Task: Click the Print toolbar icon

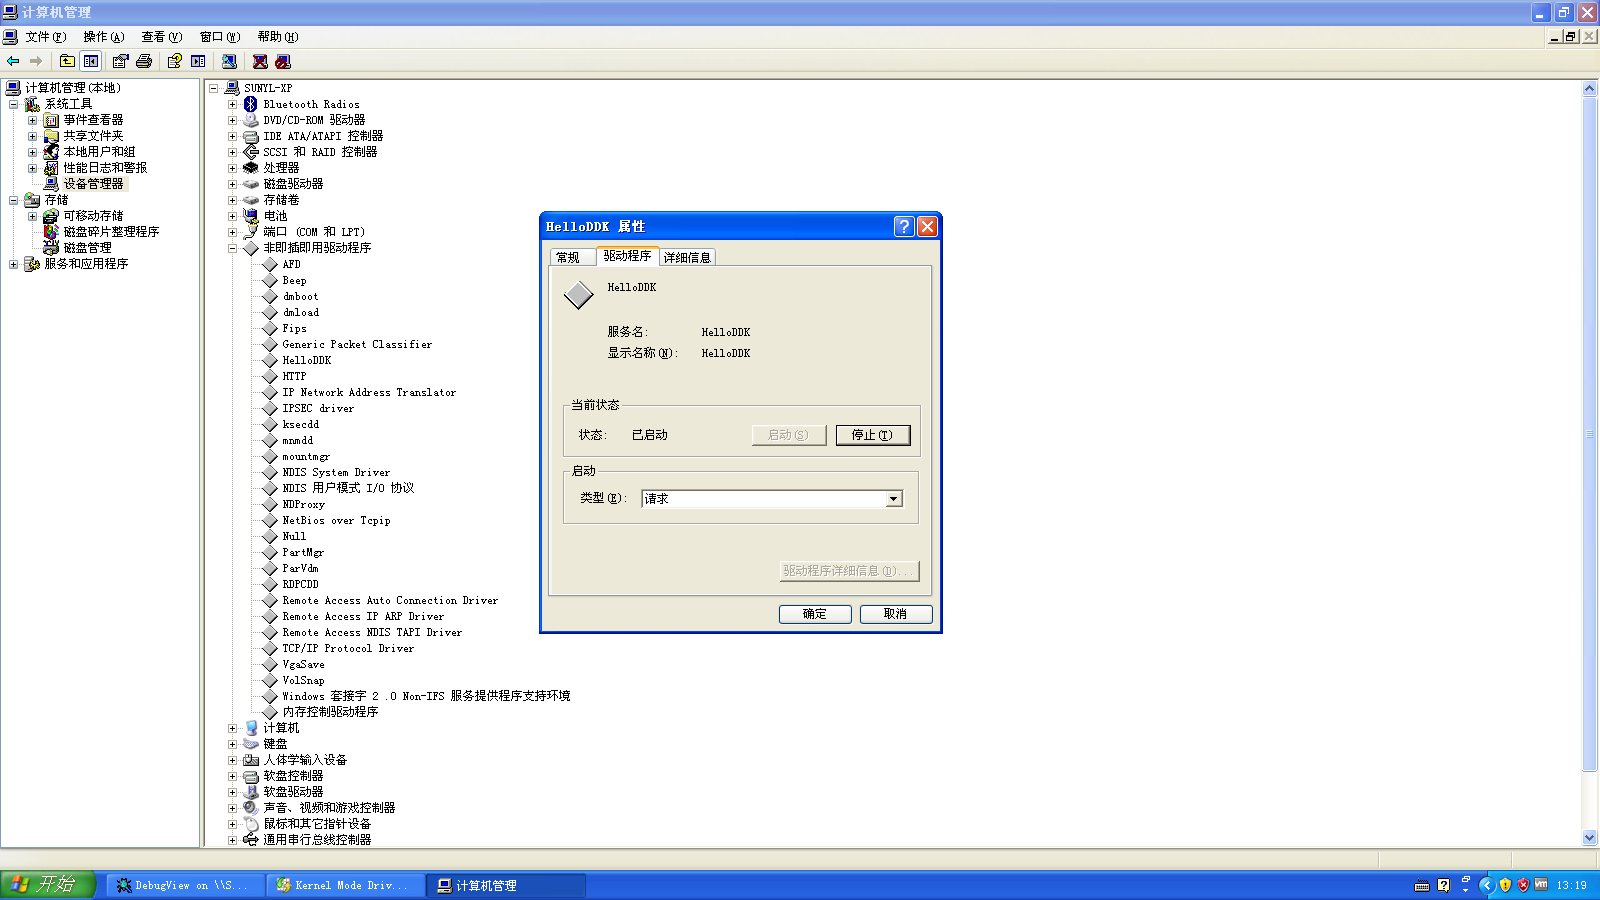Action: (x=144, y=61)
